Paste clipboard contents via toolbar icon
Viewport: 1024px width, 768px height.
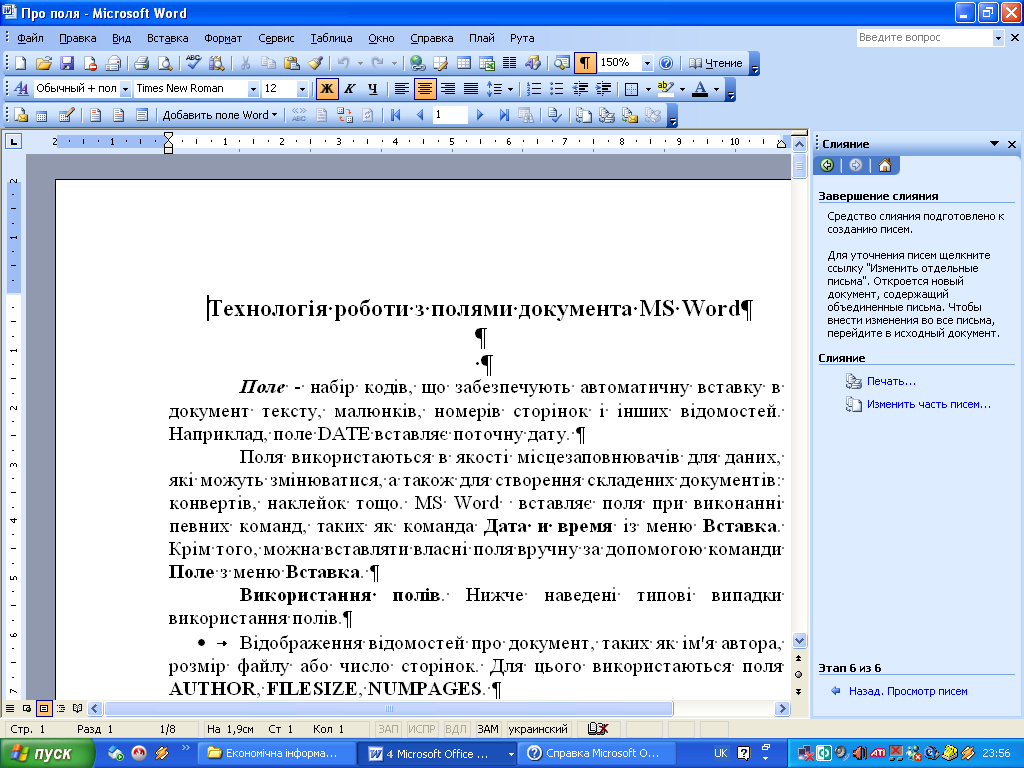[x=292, y=63]
